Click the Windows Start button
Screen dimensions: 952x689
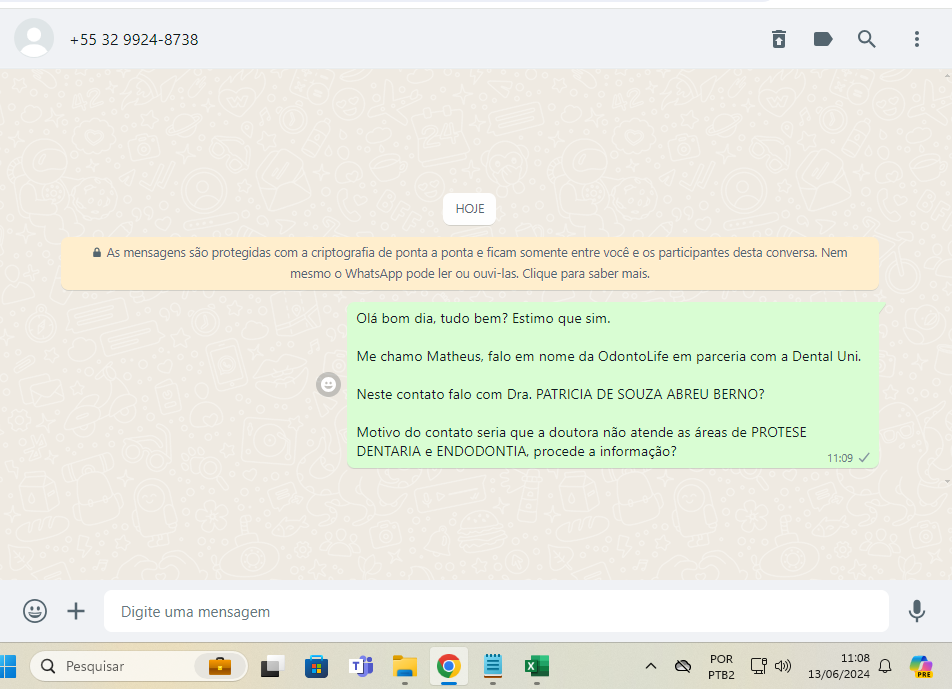[x=8, y=666]
